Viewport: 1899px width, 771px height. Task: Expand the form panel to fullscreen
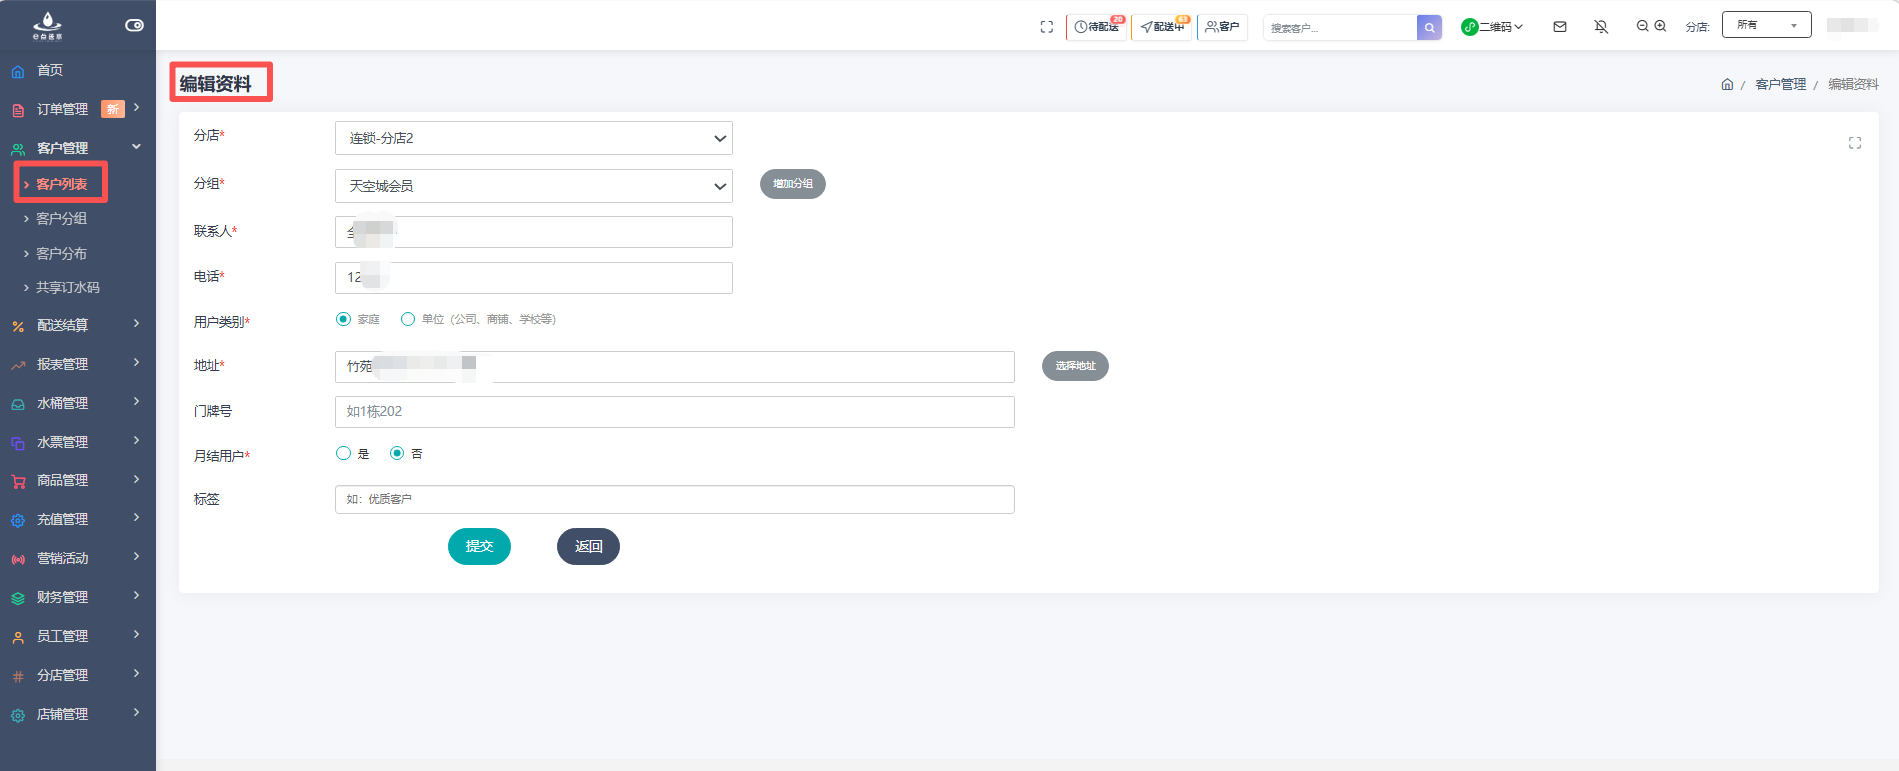tap(1854, 143)
